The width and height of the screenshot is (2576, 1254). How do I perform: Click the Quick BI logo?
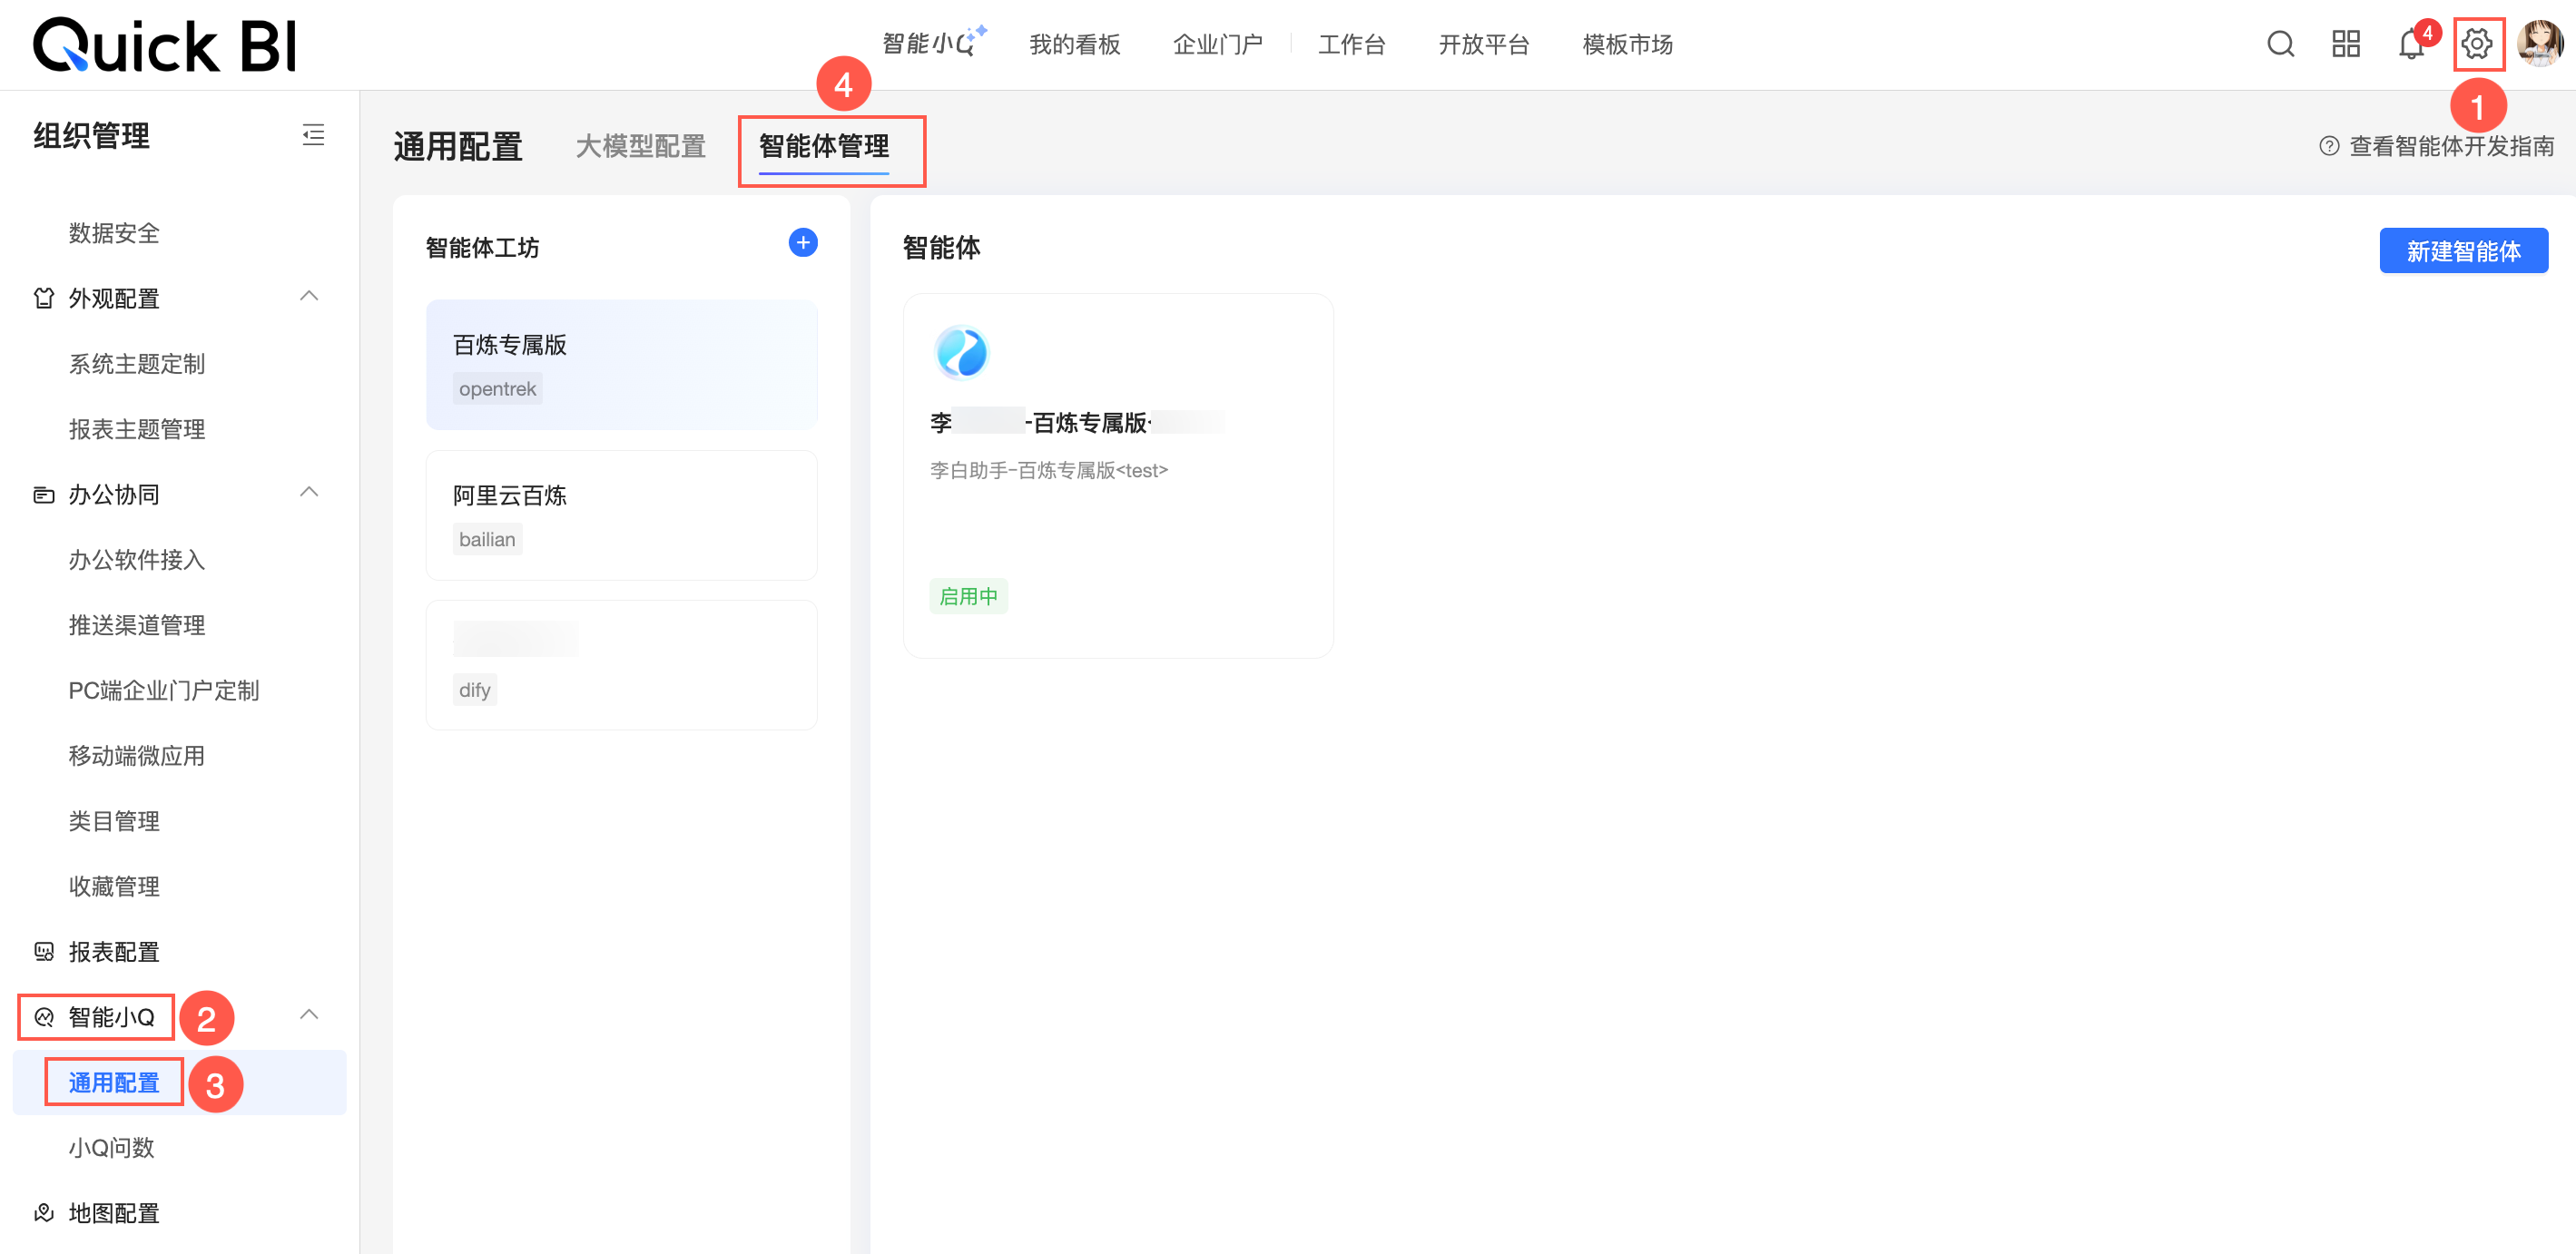tap(165, 46)
